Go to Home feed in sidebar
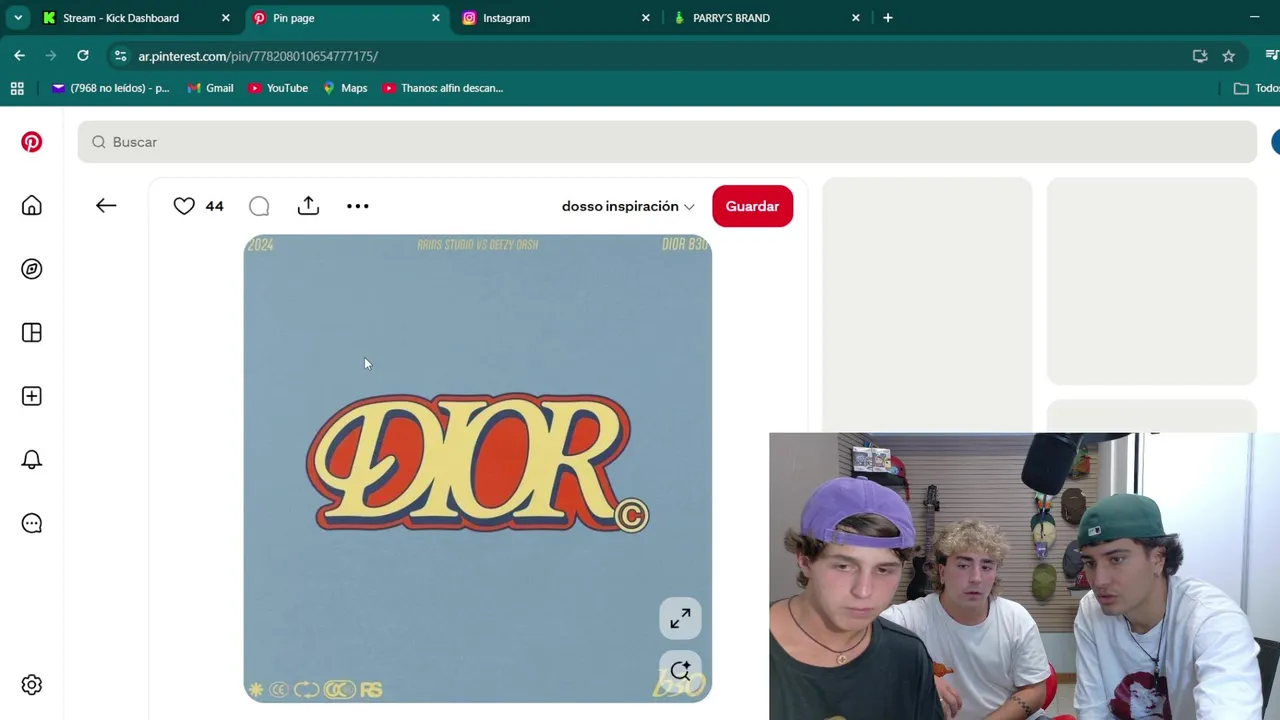Viewport: 1280px width, 720px height. 32,206
